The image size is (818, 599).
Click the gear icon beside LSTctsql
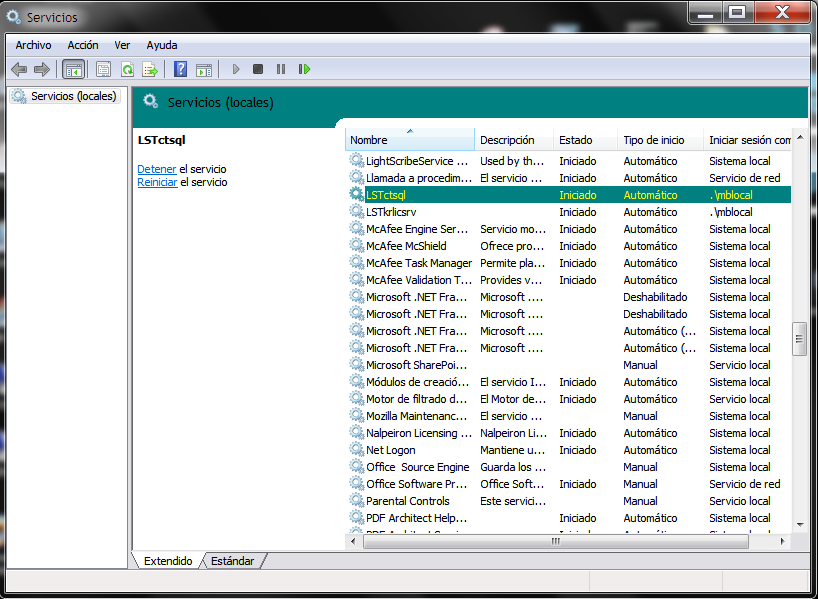[x=356, y=194]
